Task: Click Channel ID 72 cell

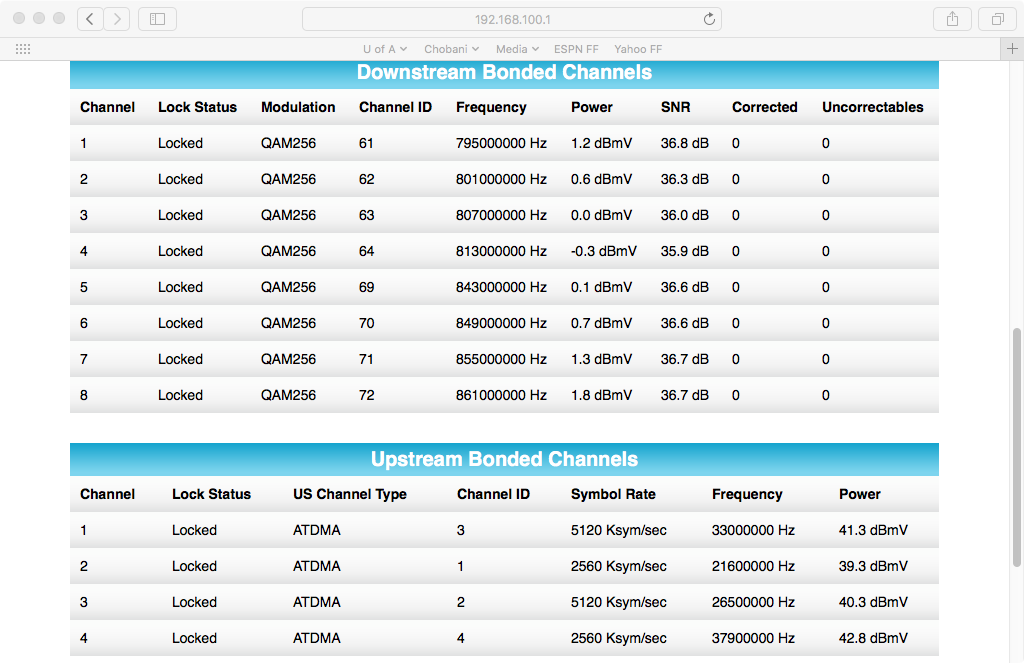Action: pyautogui.click(x=366, y=395)
